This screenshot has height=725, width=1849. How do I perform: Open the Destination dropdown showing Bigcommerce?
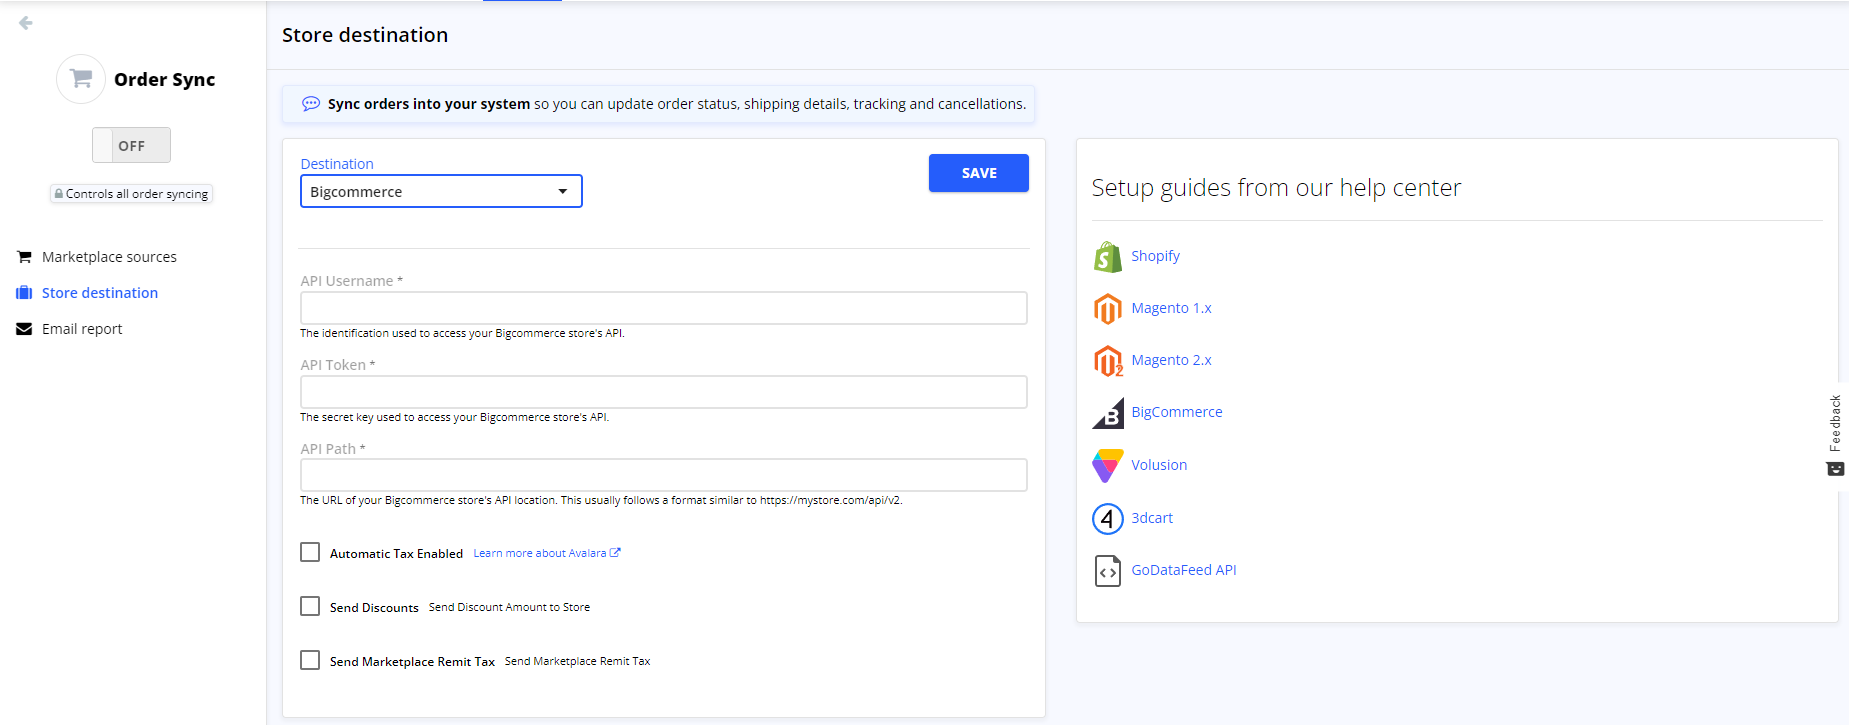click(441, 192)
